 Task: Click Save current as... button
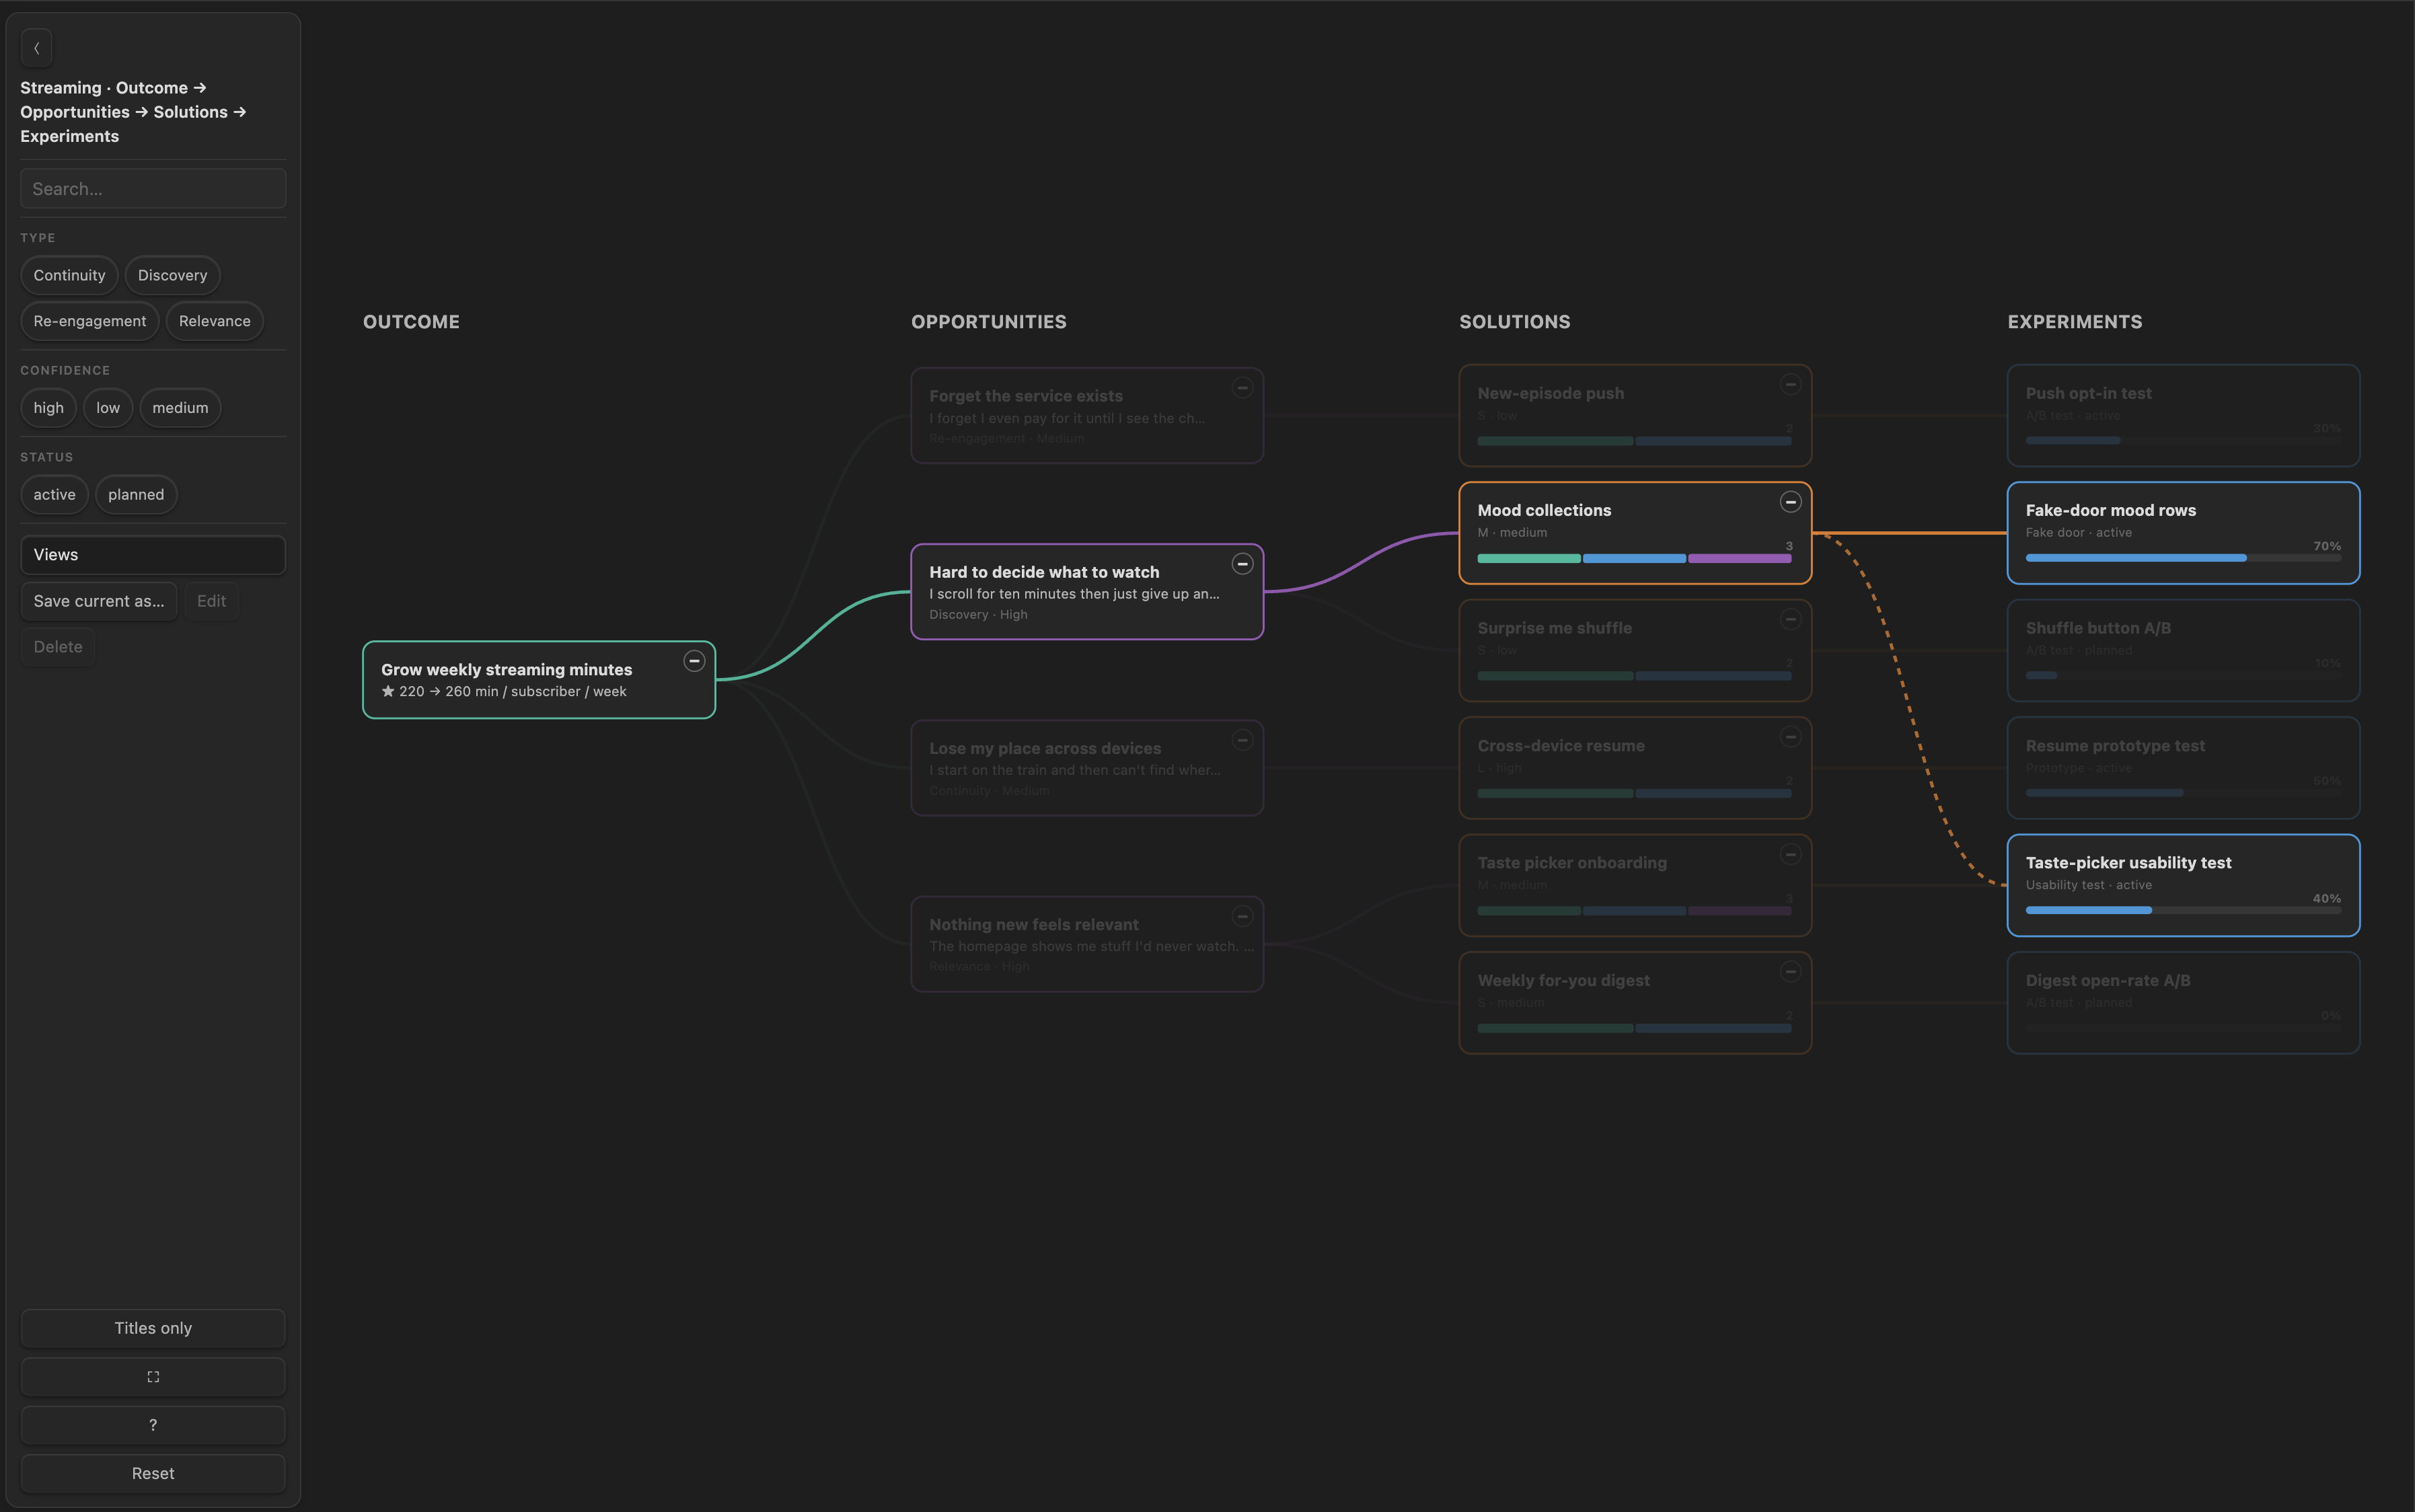pyautogui.click(x=99, y=601)
